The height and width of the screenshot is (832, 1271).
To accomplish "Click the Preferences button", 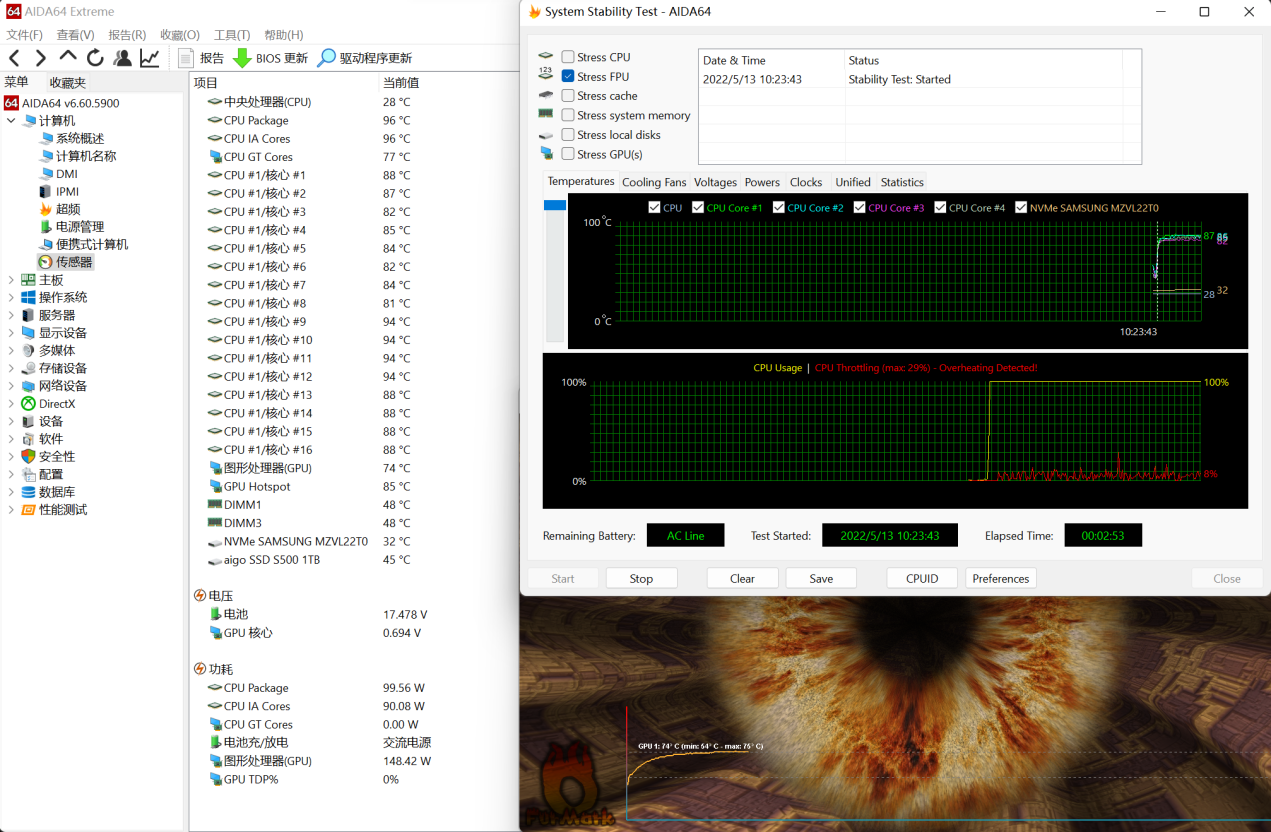I will [x=1000, y=578].
